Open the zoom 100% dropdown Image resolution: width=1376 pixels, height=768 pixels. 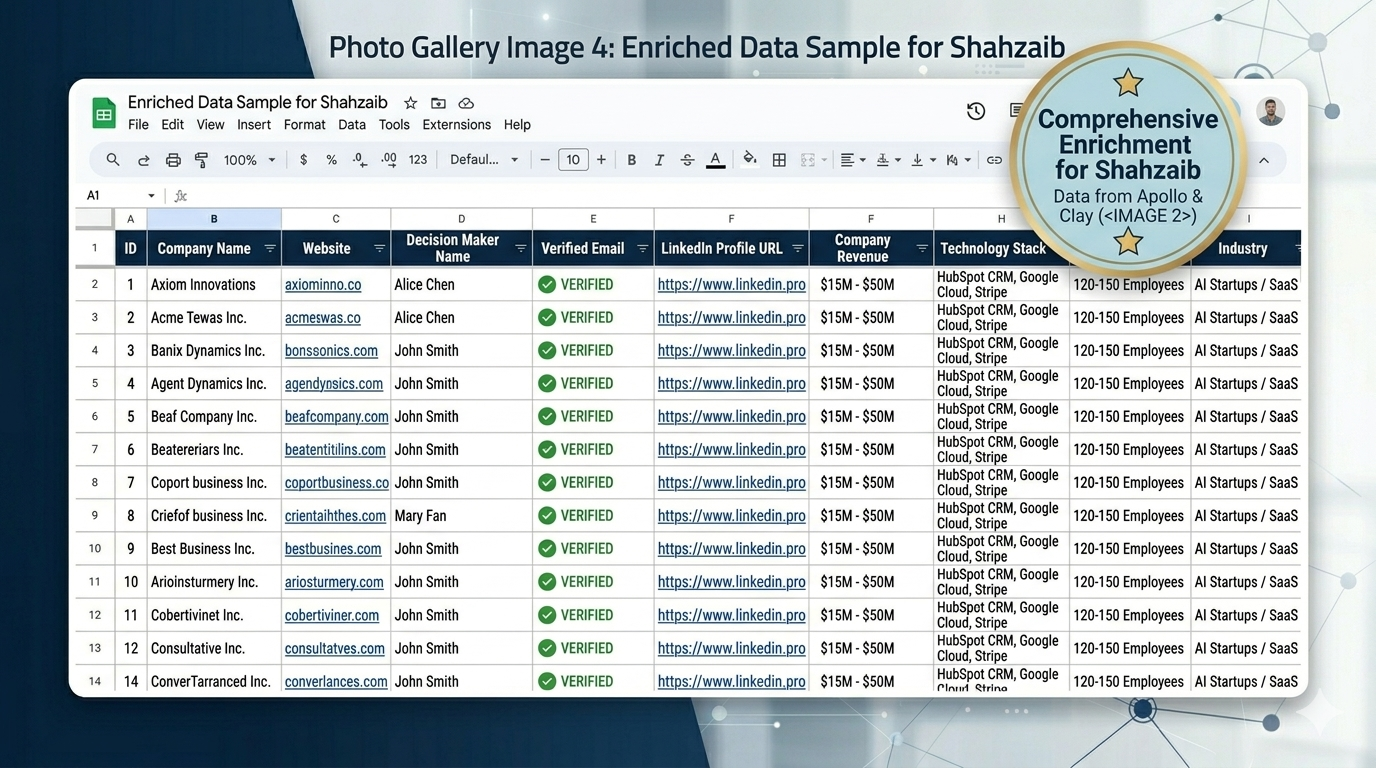249,160
